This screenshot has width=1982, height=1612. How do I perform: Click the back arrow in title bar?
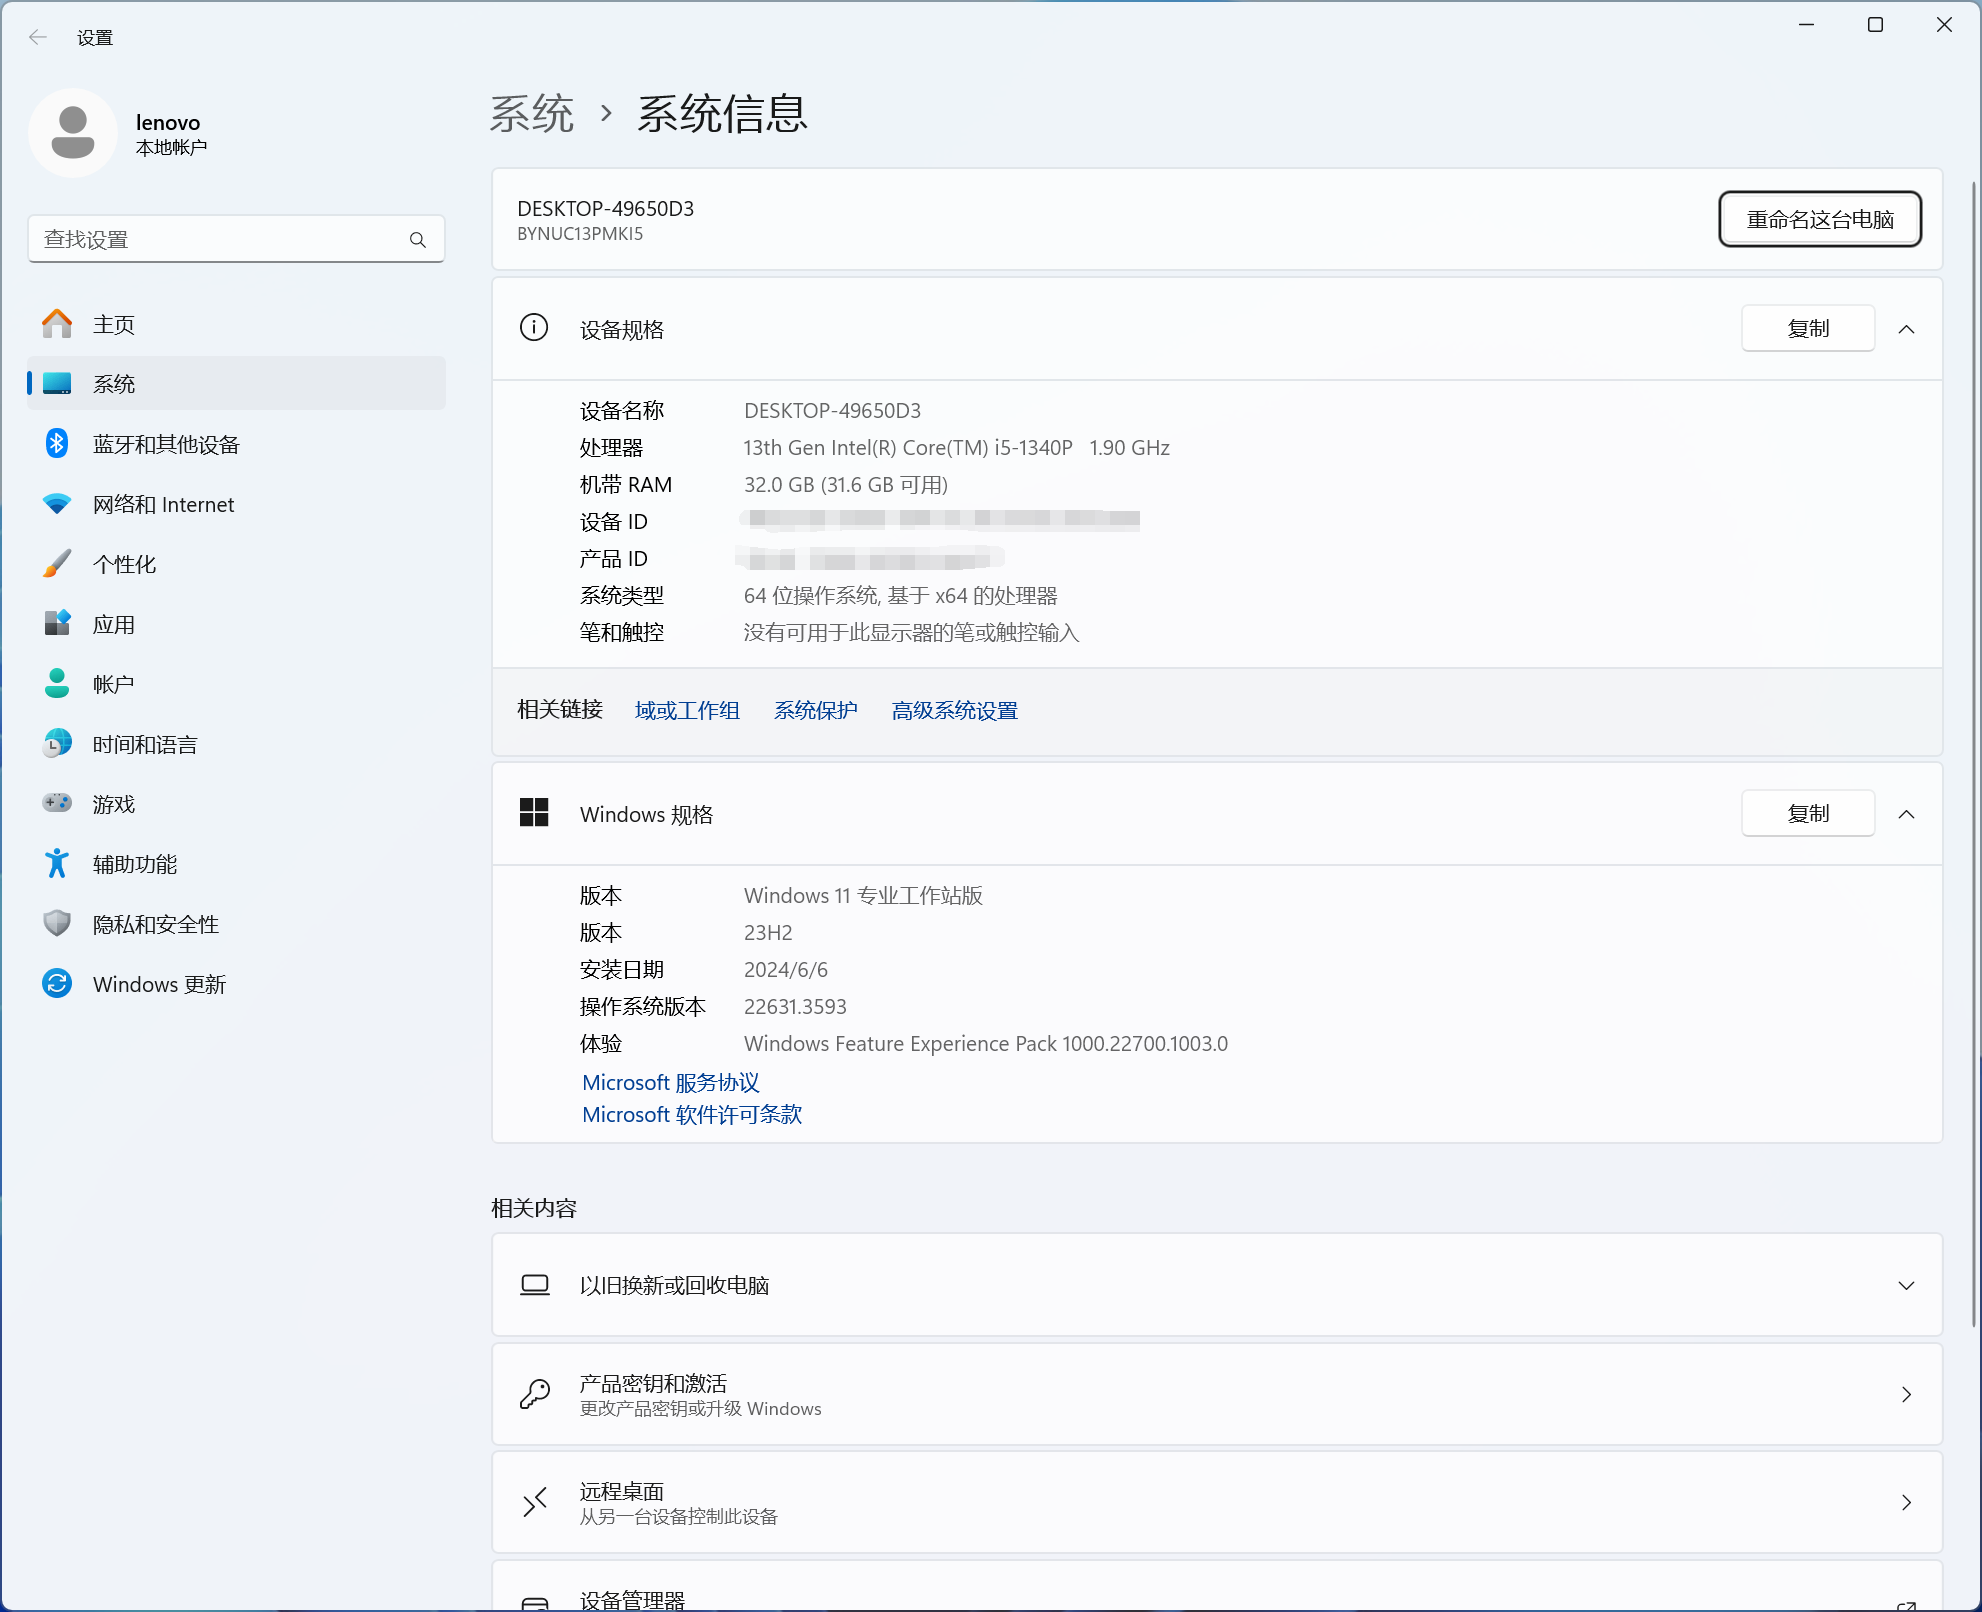pyautogui.click(x=38, y=37)
